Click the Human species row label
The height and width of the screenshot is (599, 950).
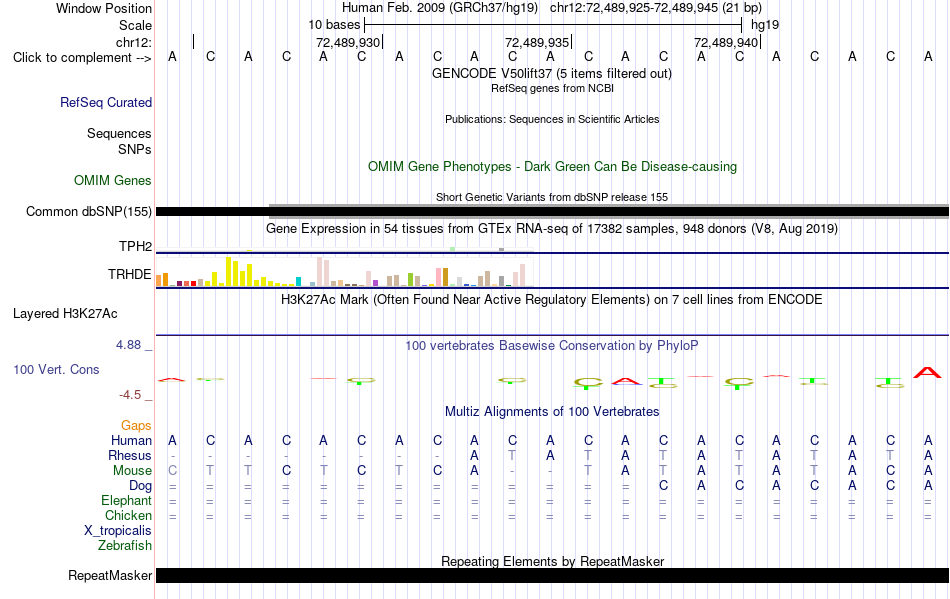click(131, 440)
